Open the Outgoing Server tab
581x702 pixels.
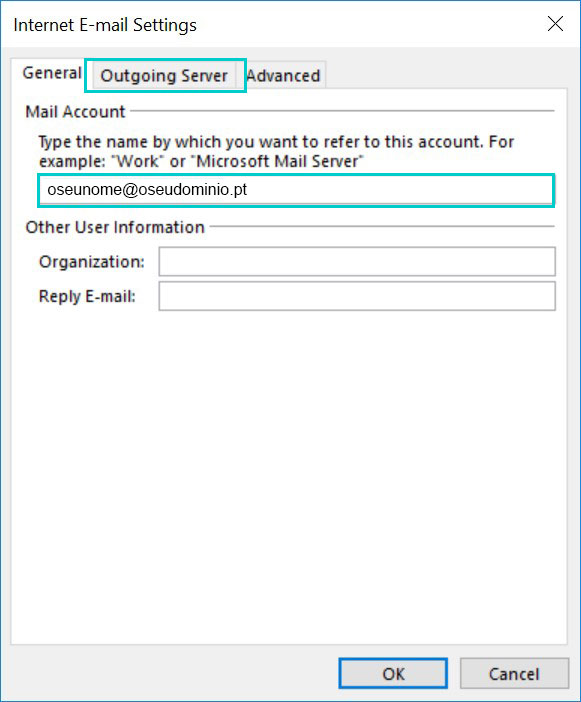(x=164, y=76)
